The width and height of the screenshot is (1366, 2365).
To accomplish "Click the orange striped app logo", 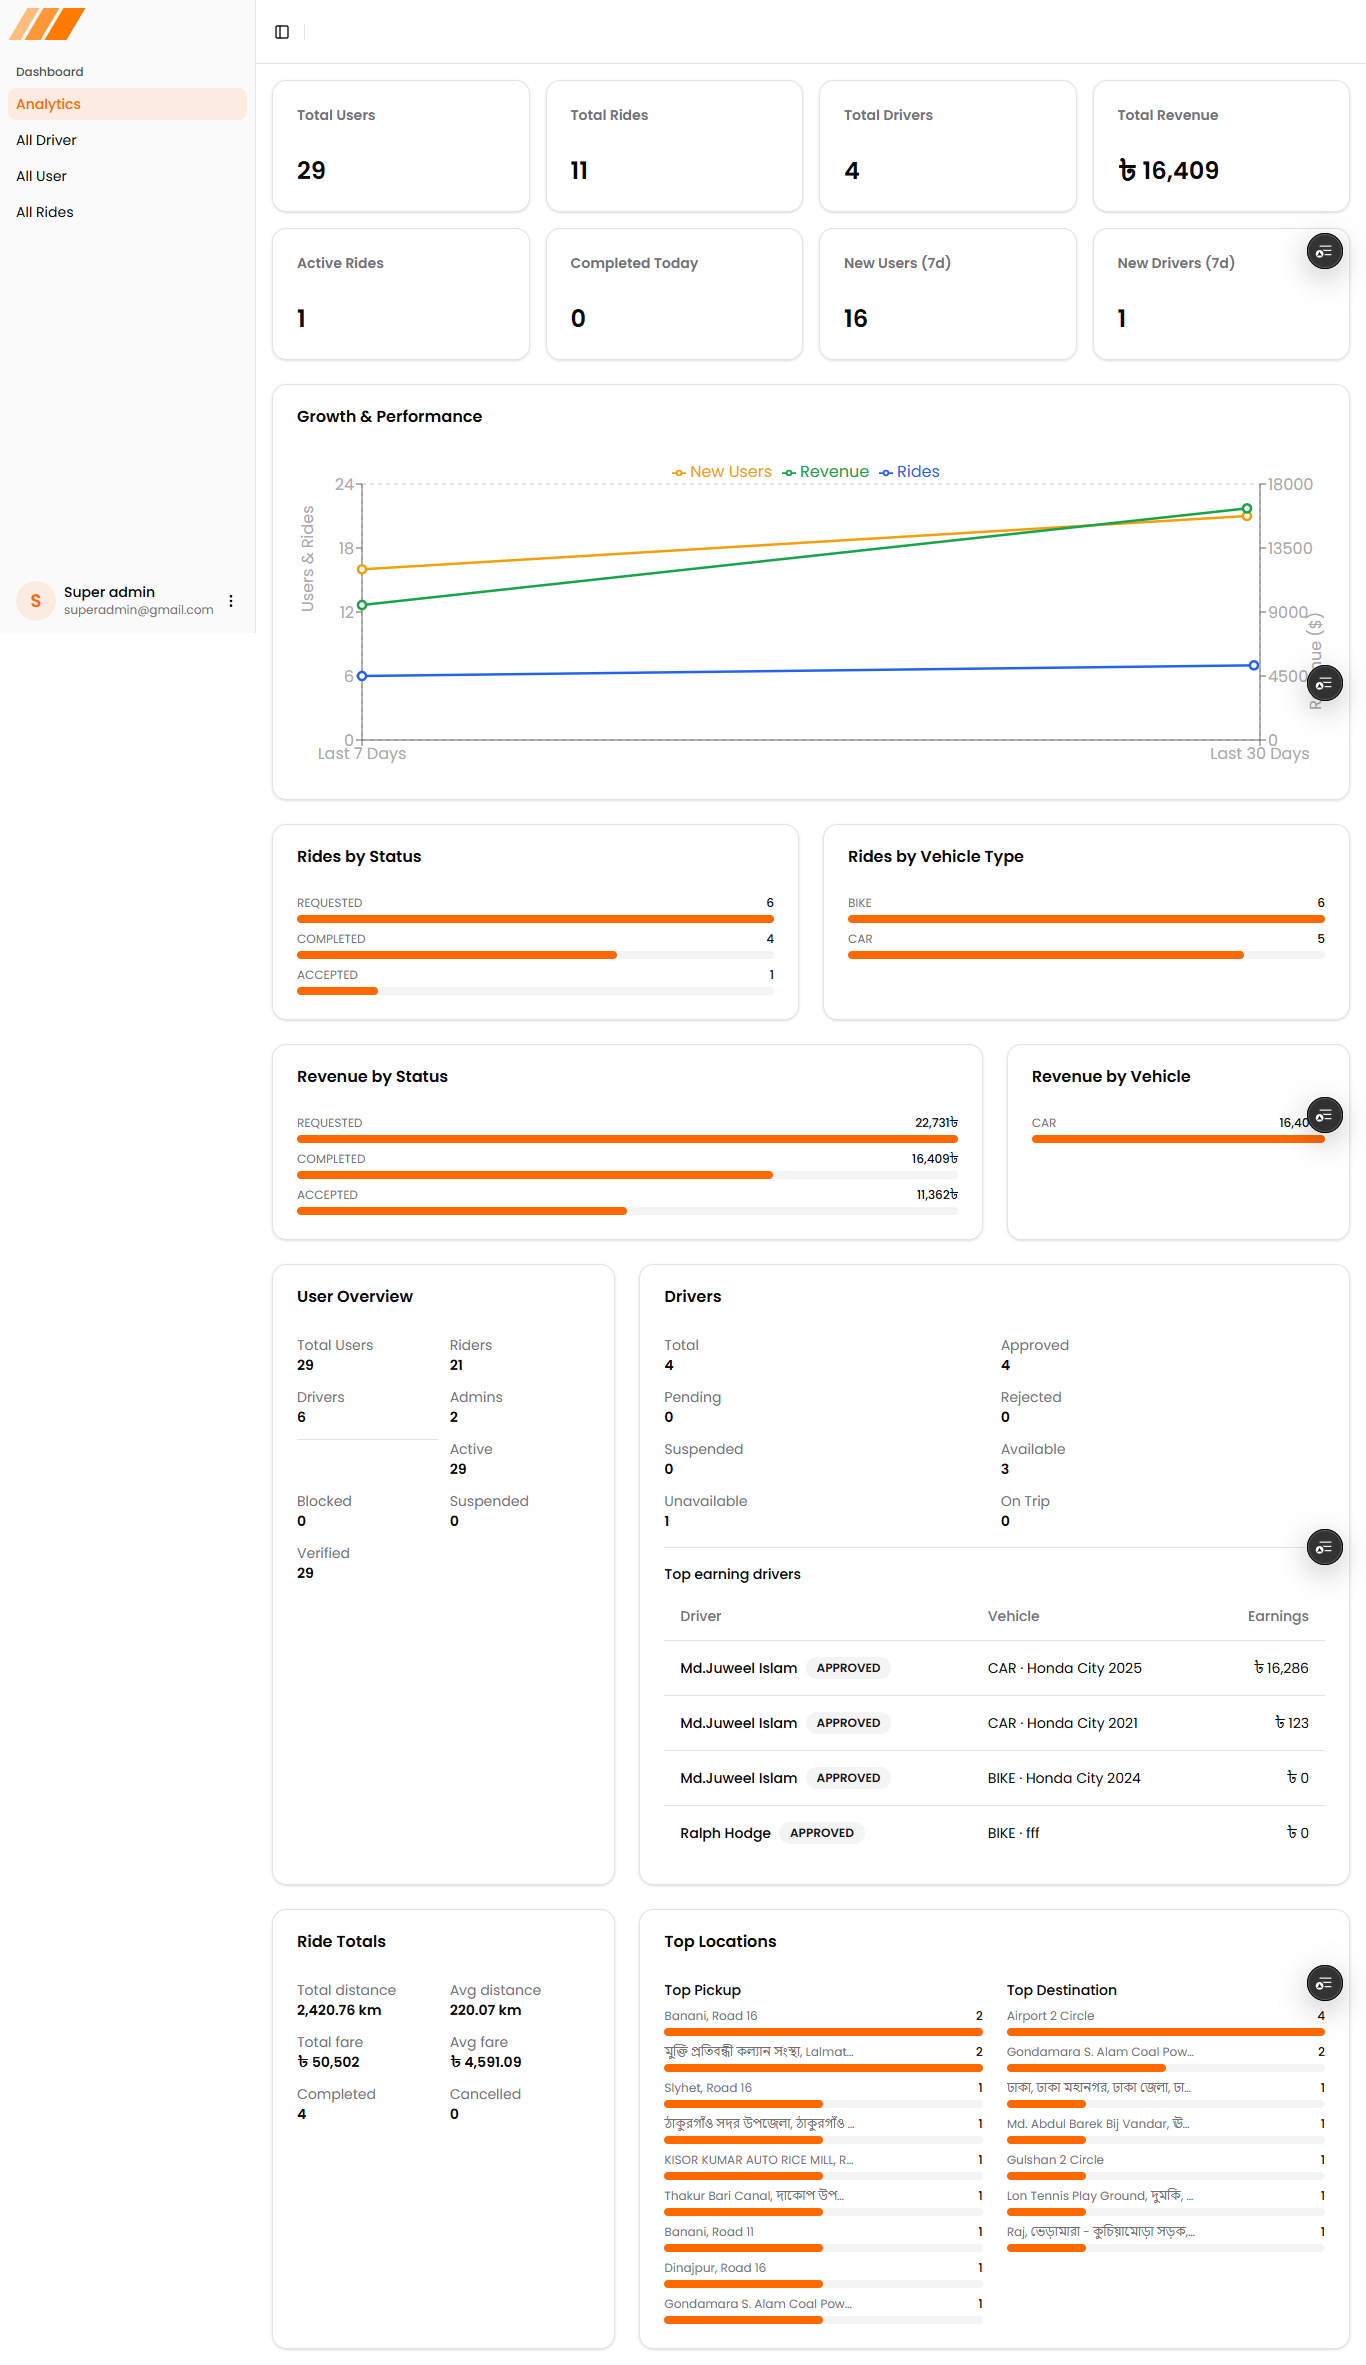I will (x=47, y=24).
